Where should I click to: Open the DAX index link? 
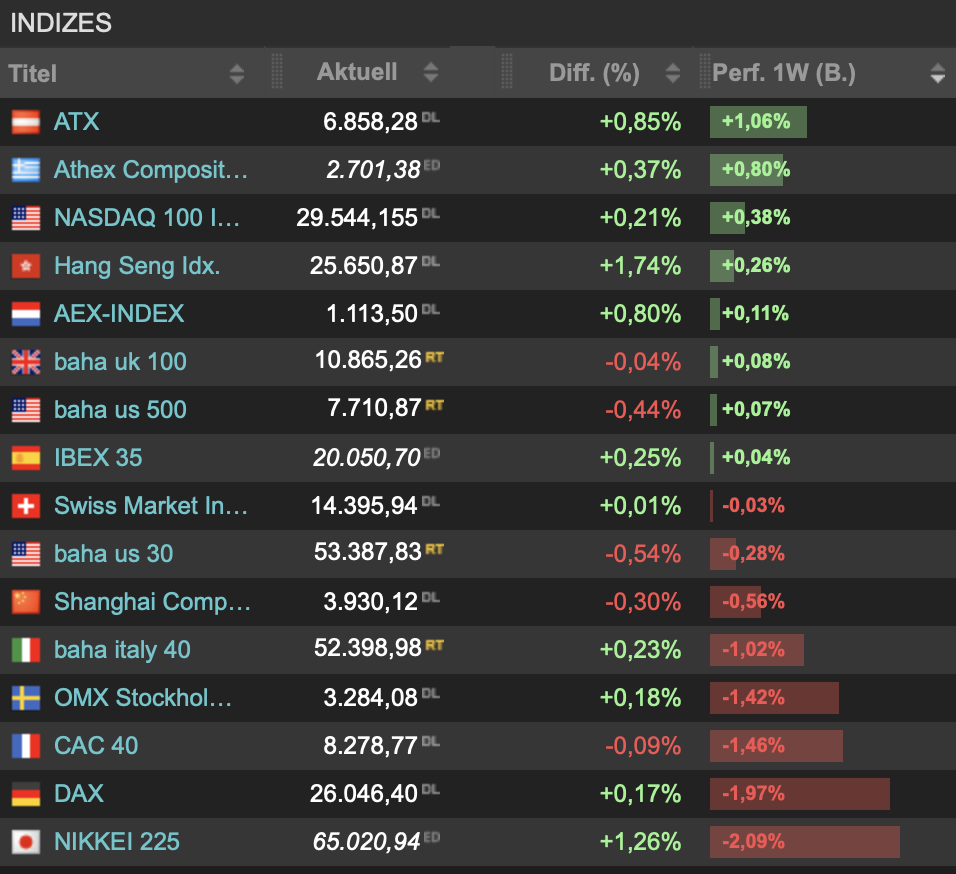tap(79, 794)
